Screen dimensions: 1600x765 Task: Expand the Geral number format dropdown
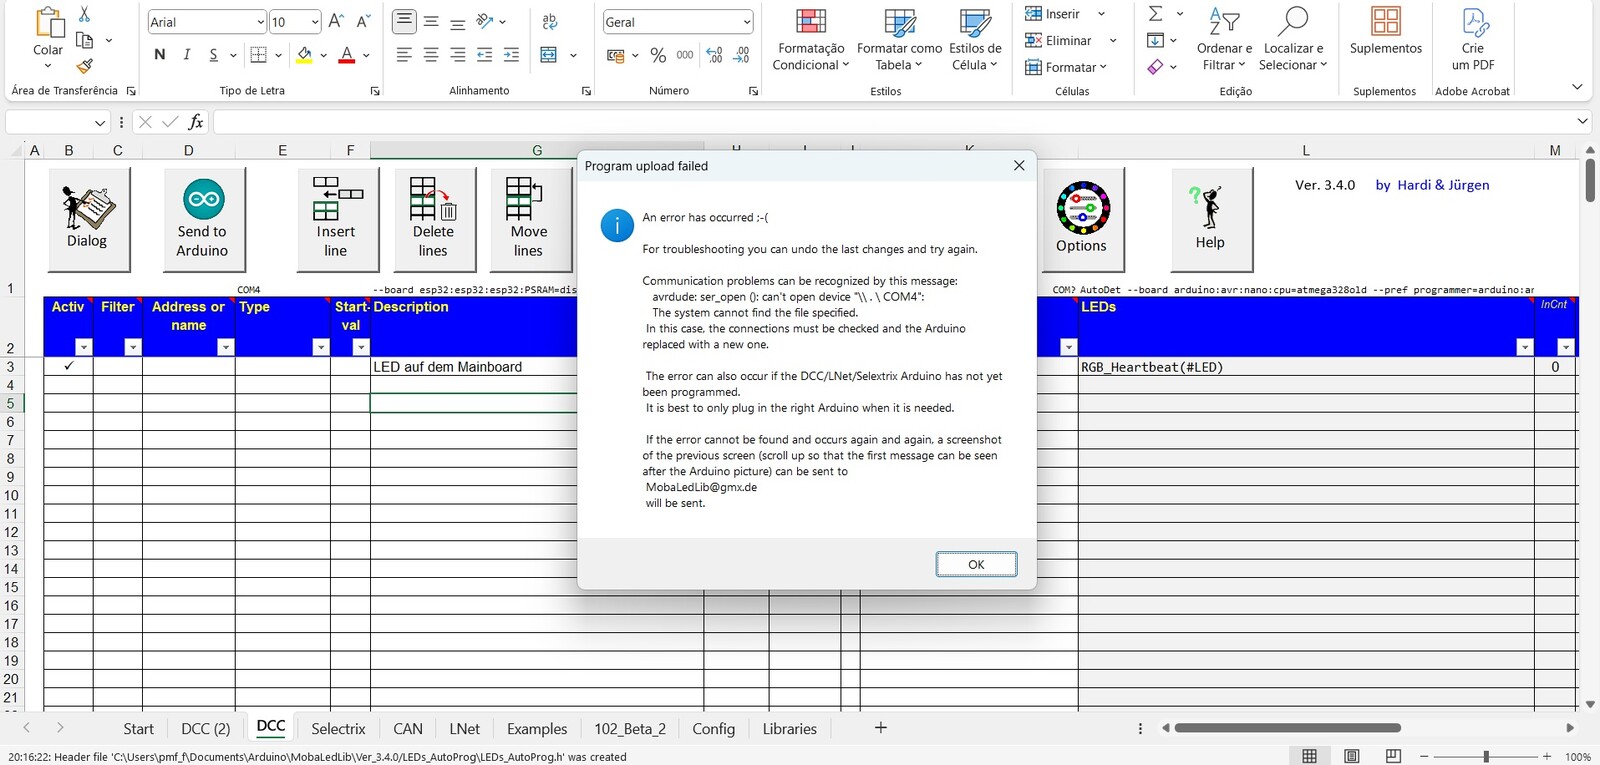pos(746,22)
